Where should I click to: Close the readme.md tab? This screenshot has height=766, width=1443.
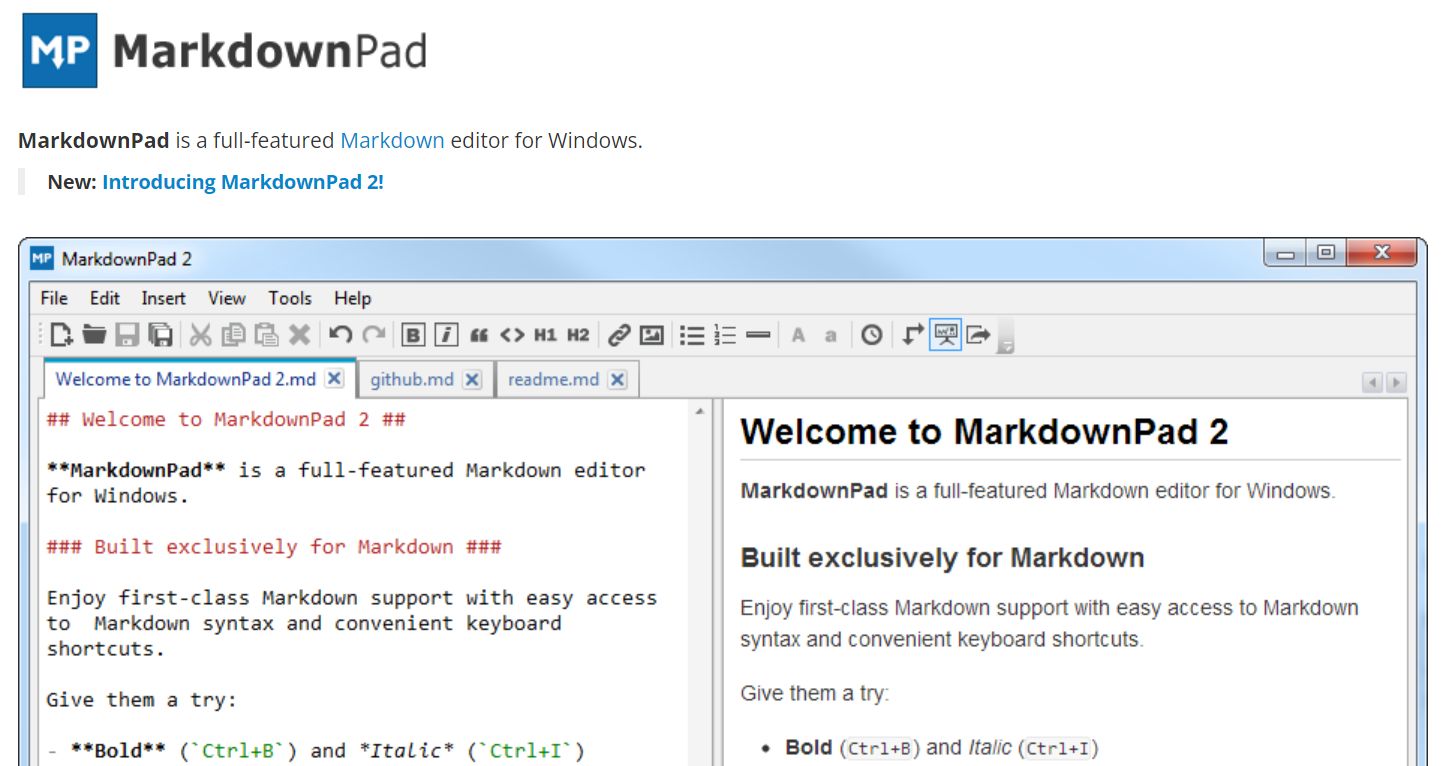coord(618,379)
